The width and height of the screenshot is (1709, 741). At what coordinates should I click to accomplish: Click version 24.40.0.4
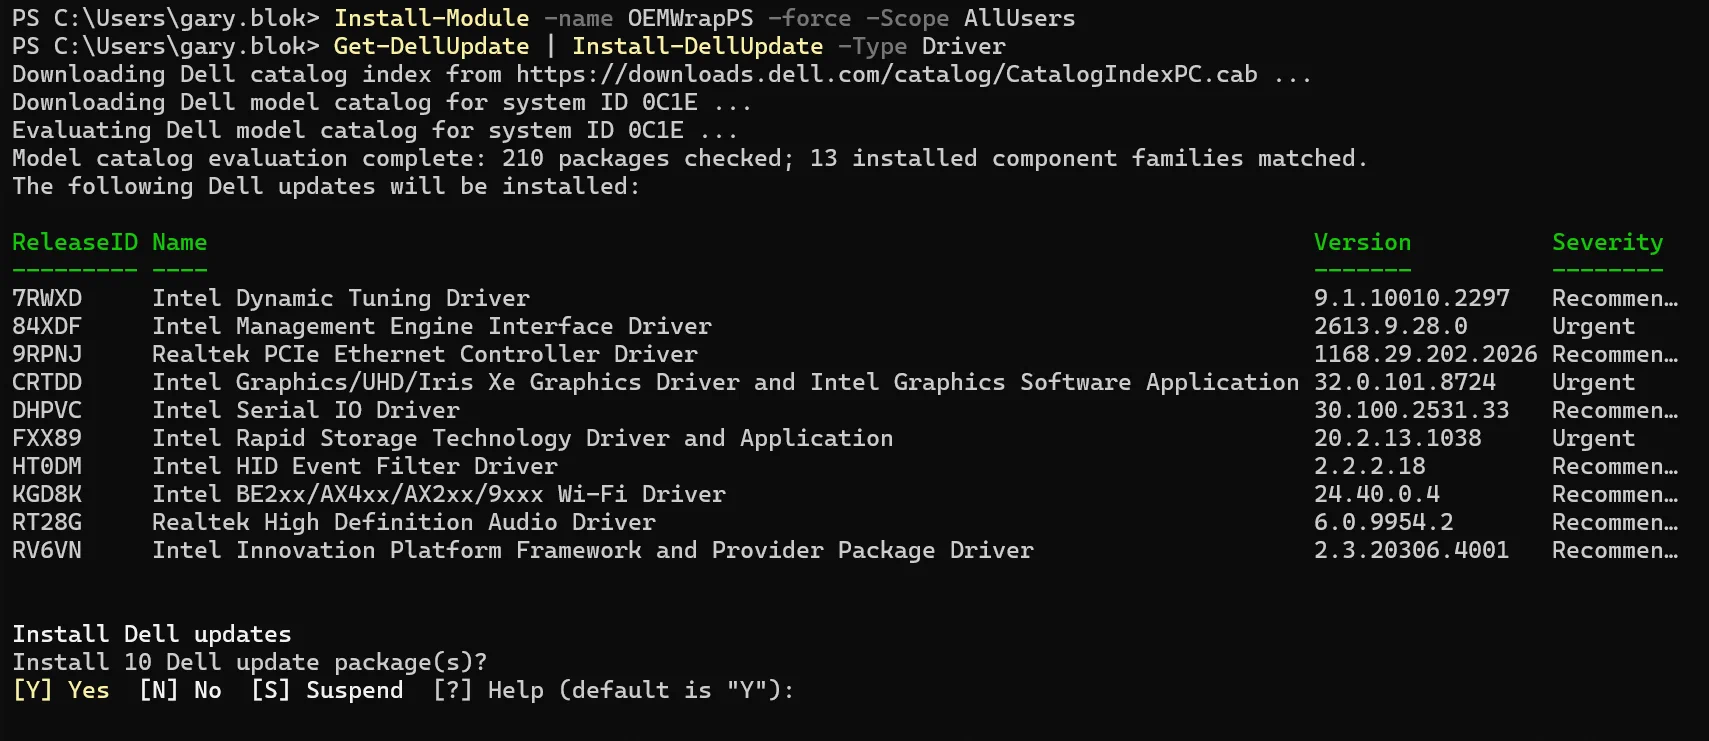1377,494
